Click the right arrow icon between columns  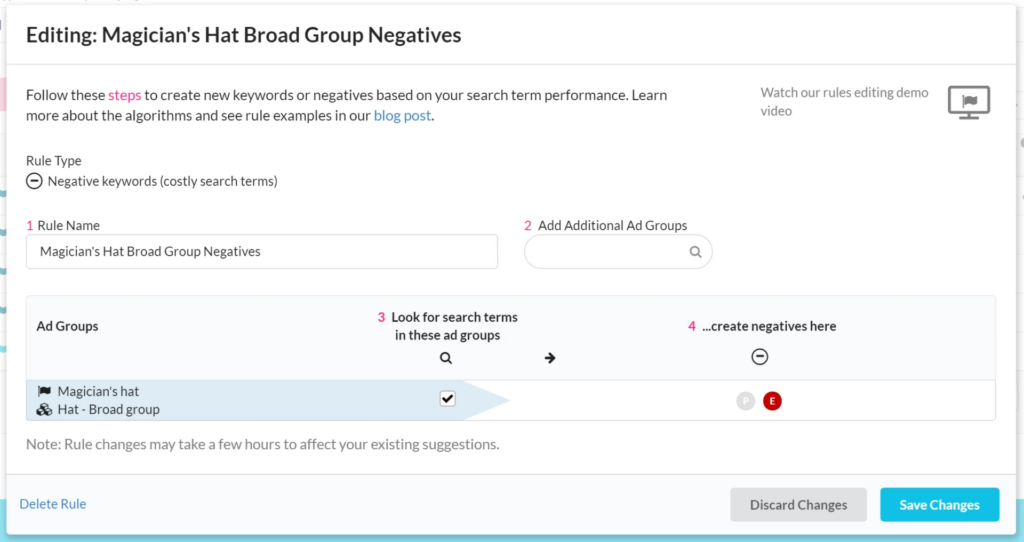(550, 358)
